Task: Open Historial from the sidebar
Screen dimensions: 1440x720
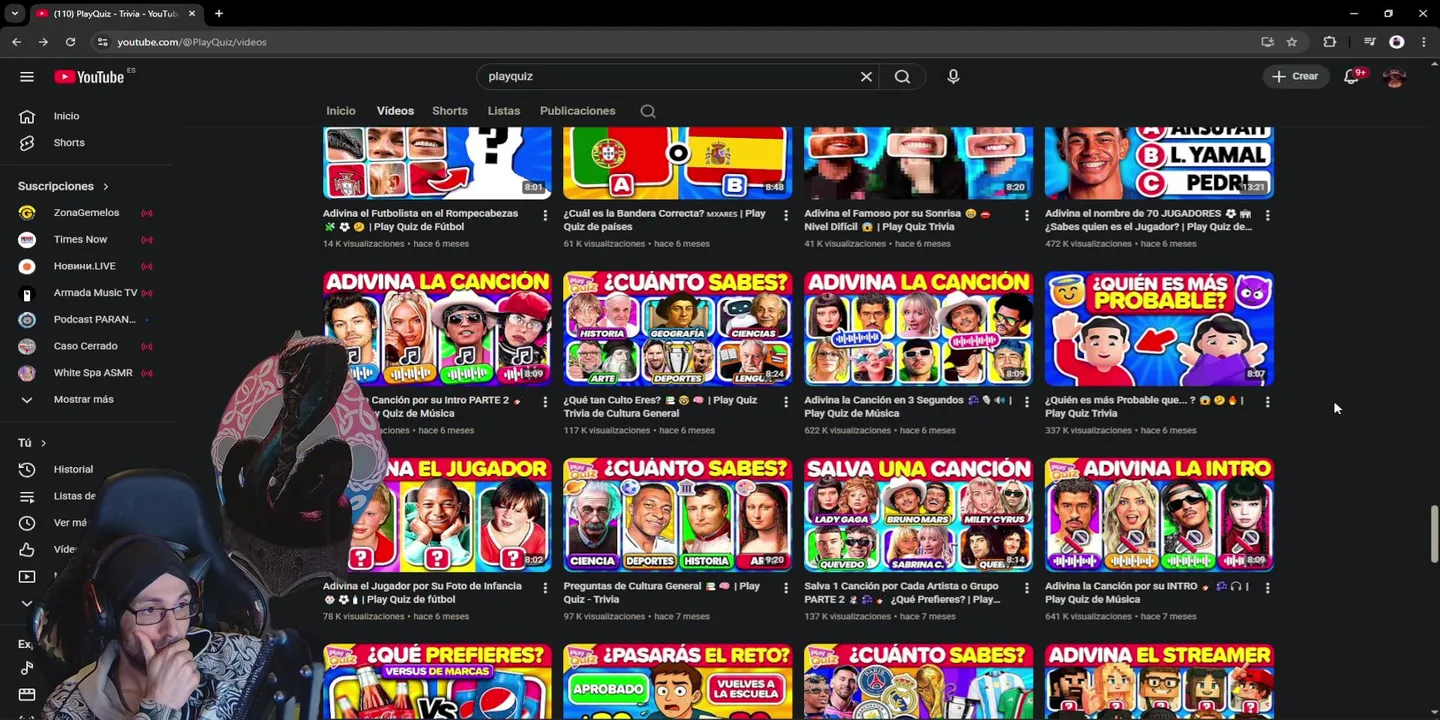Action: tap(73, 469)
